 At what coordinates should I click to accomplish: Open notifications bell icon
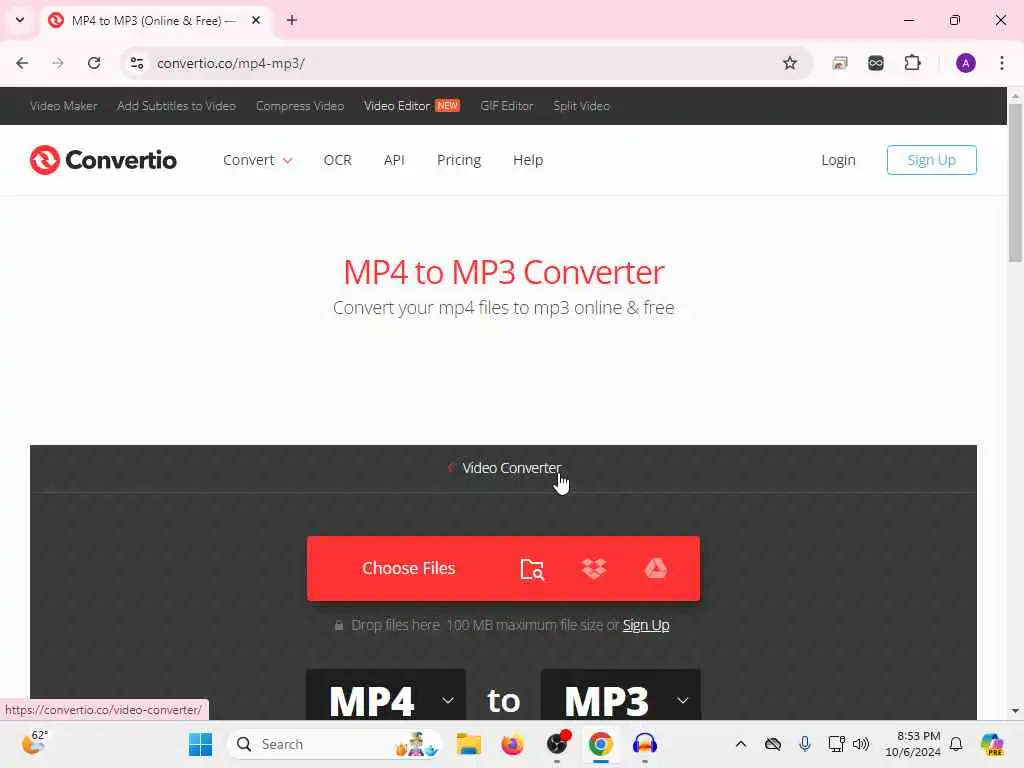point(956,744)
